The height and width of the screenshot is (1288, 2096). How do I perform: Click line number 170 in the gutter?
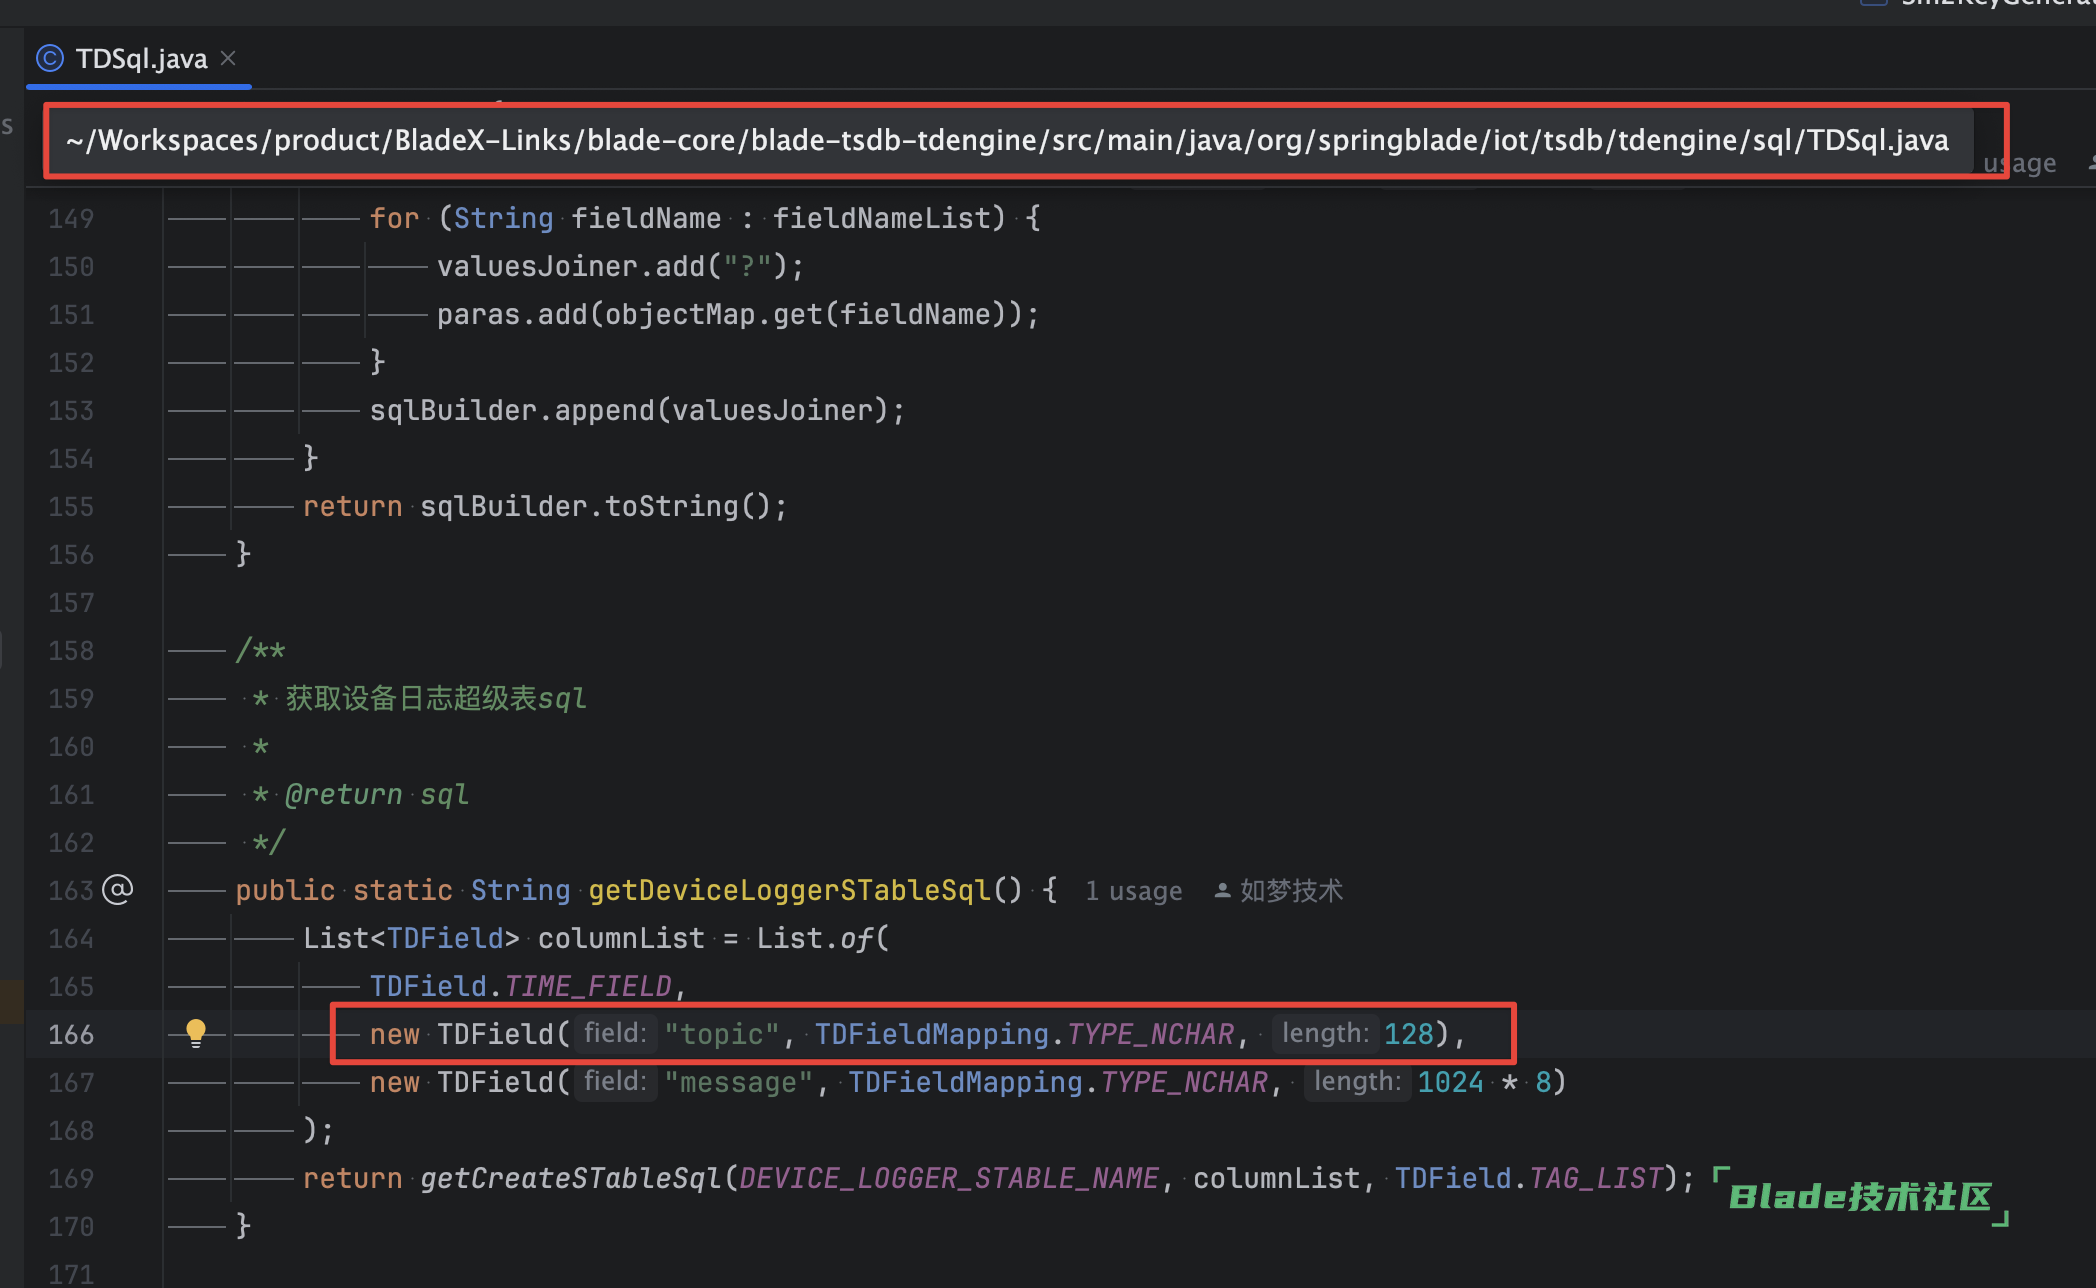click(71, 1226)
